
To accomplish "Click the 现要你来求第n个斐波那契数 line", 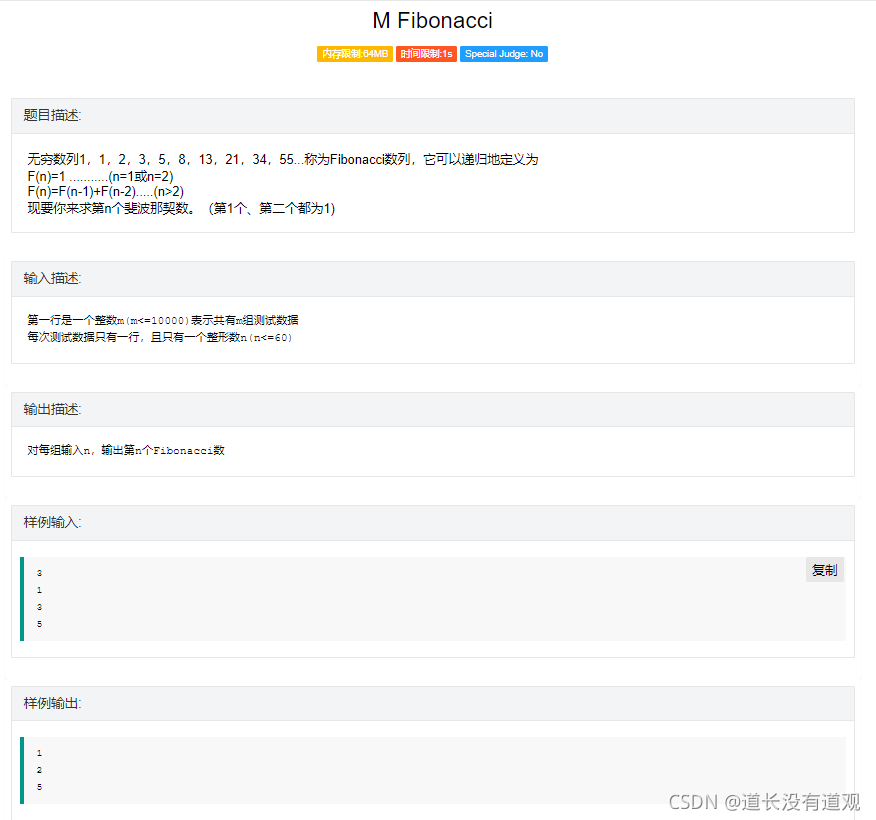I will [181, 208].
